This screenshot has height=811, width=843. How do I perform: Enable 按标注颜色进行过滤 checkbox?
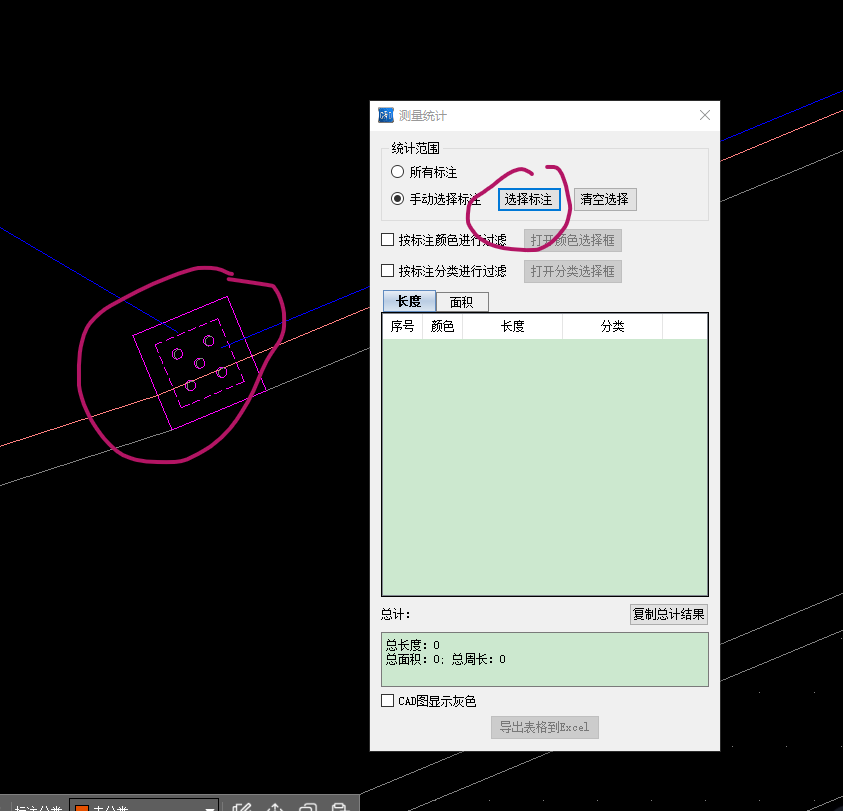(x=388, y=240)
